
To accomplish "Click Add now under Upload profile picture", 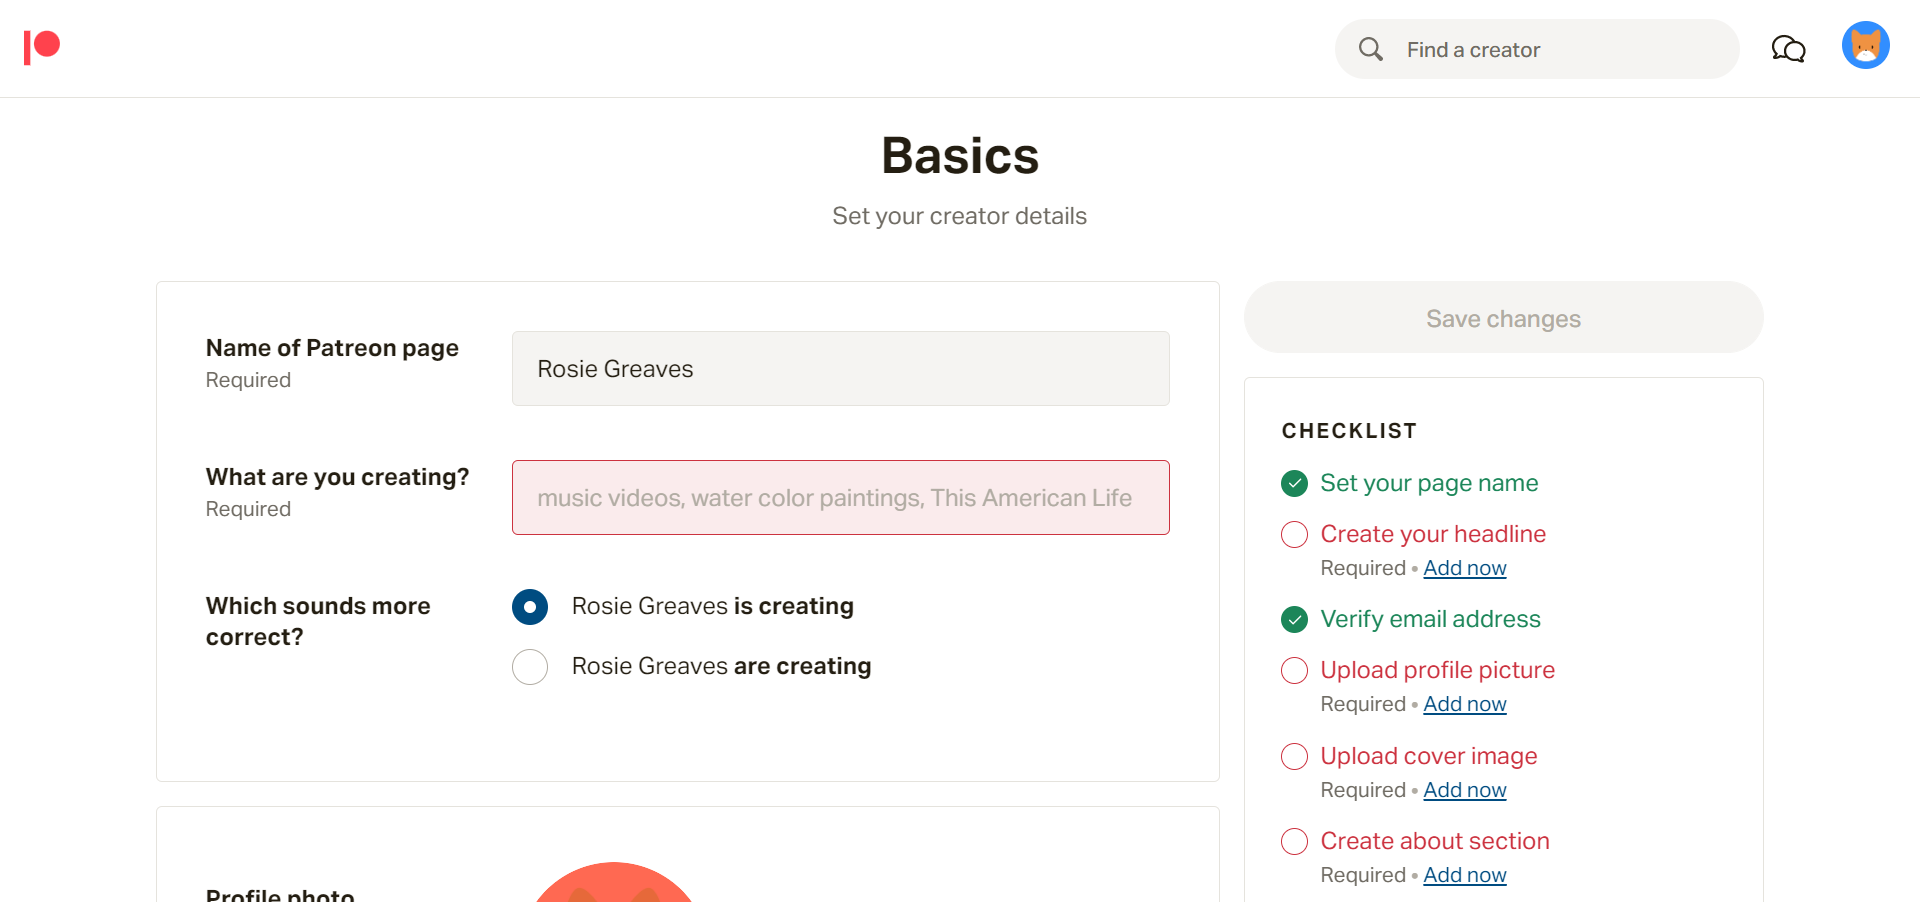I will [1465, 704].
